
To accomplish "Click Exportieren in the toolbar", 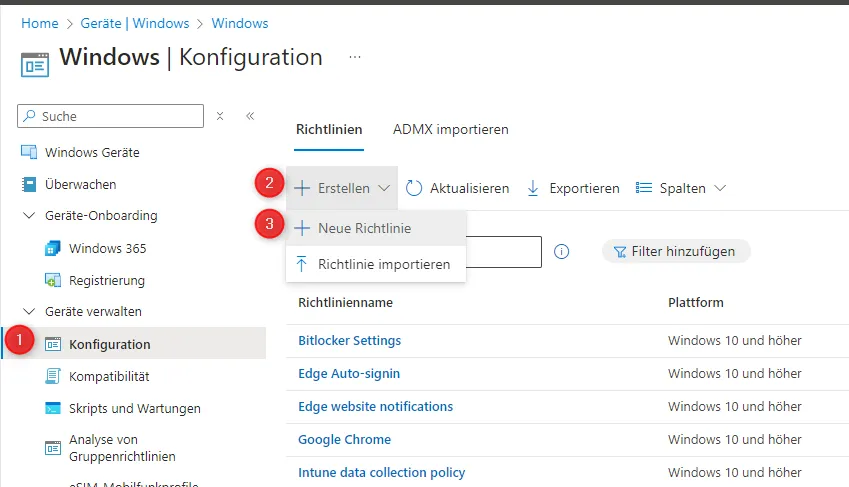I will pyautogui.click(x=573, y=188).
